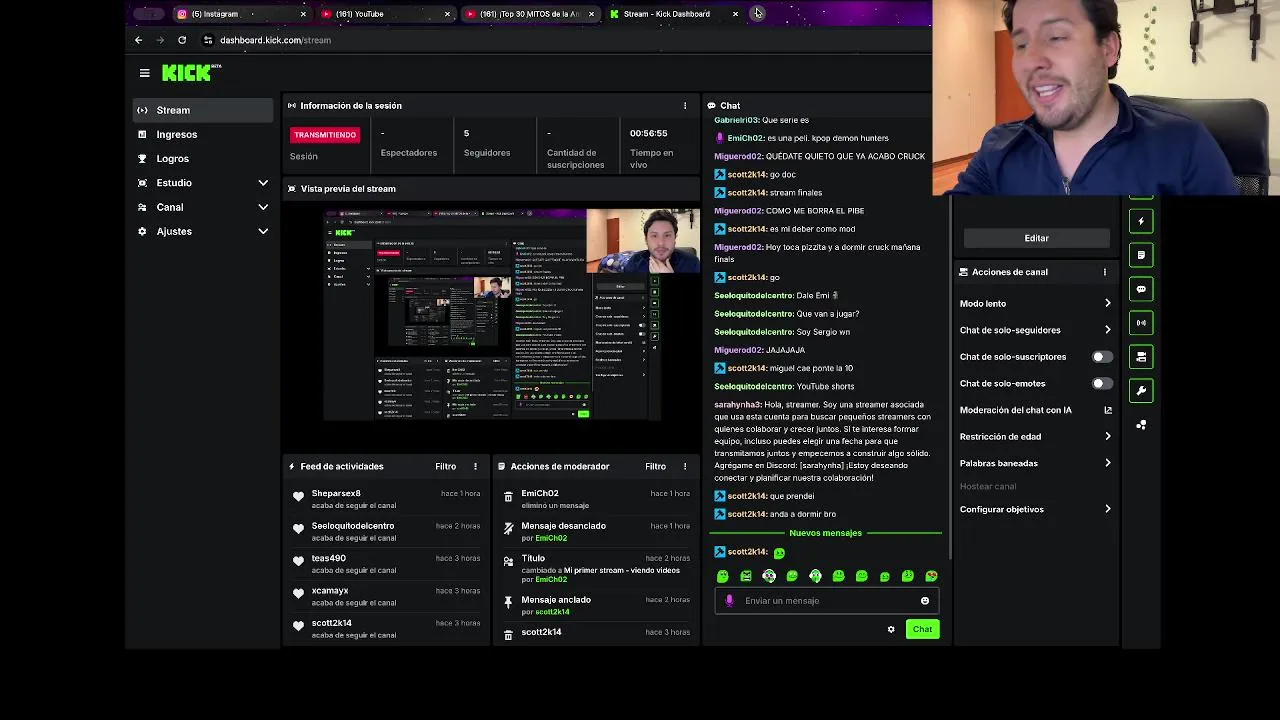Open Palabras baneadas arrow

1108,463
